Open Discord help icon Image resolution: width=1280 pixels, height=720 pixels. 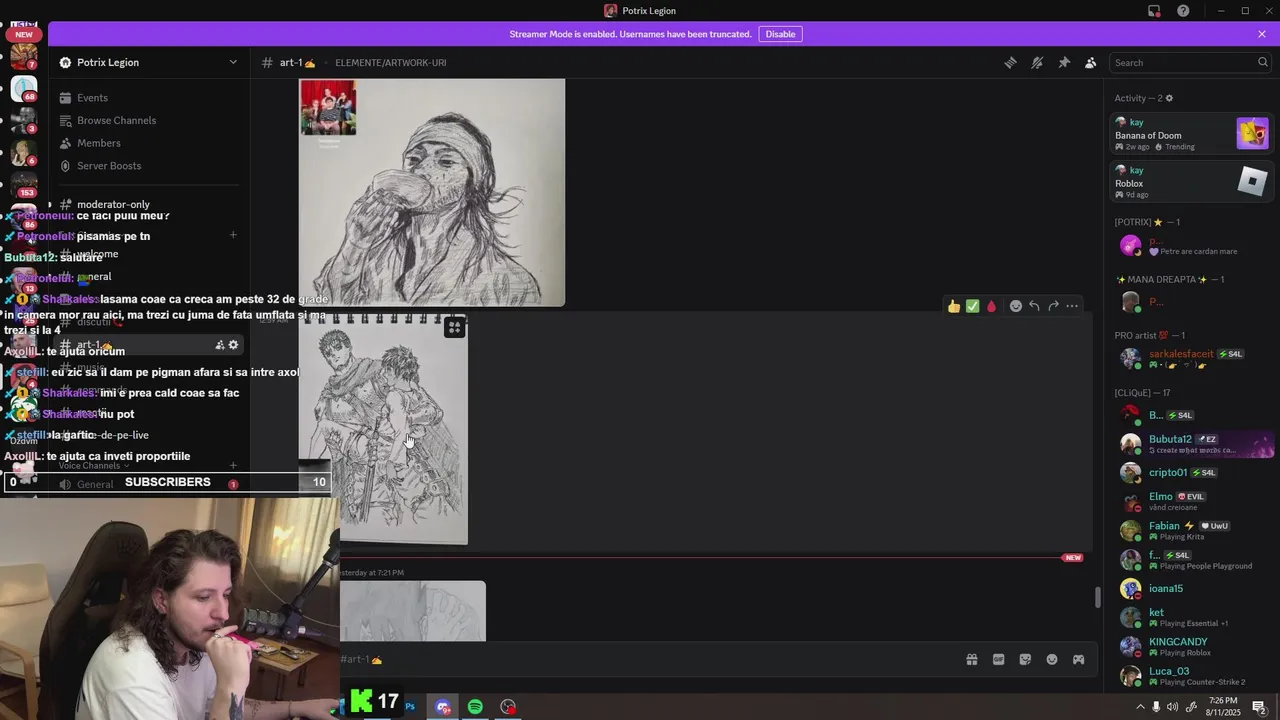click(x=1183, y=11)
